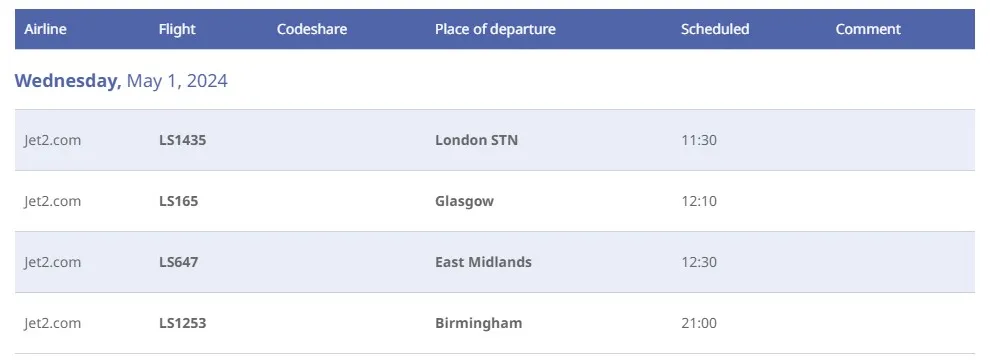Open flight LS1253 details
990x364 pixels.
(x=182, y=323)
